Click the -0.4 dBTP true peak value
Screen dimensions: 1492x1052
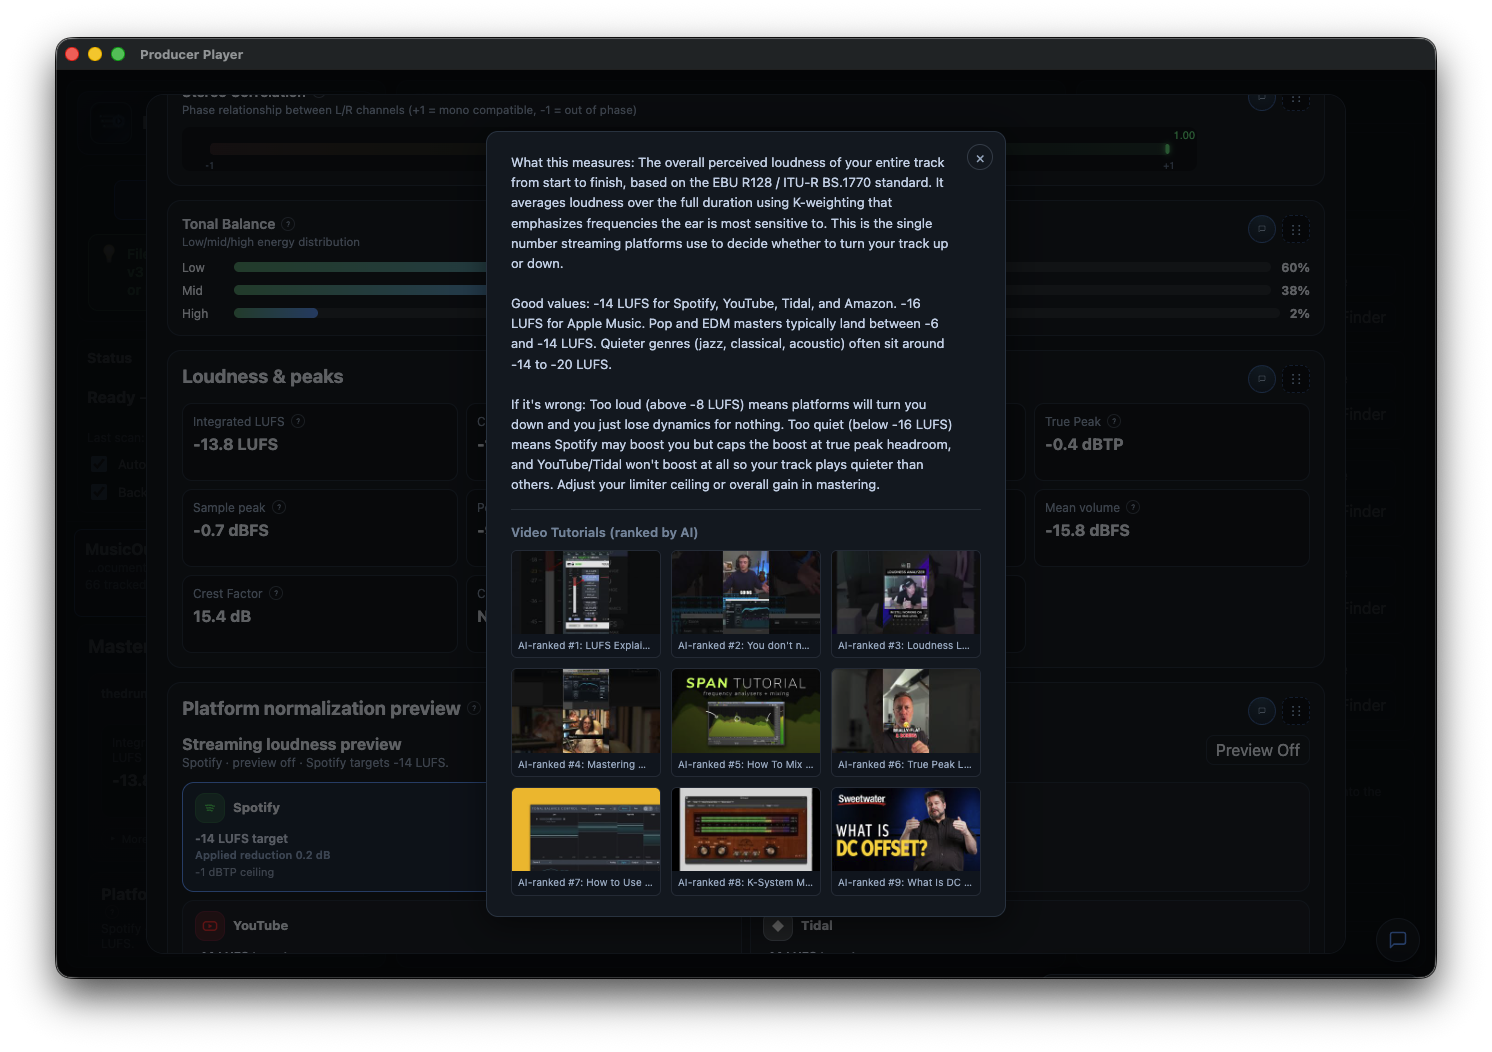click(1084, 444)
